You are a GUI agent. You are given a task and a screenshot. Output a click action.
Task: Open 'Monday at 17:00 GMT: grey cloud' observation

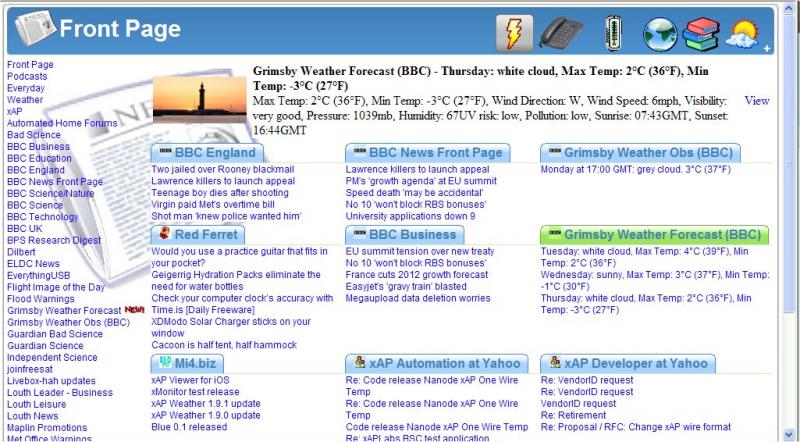click(636, 169)
